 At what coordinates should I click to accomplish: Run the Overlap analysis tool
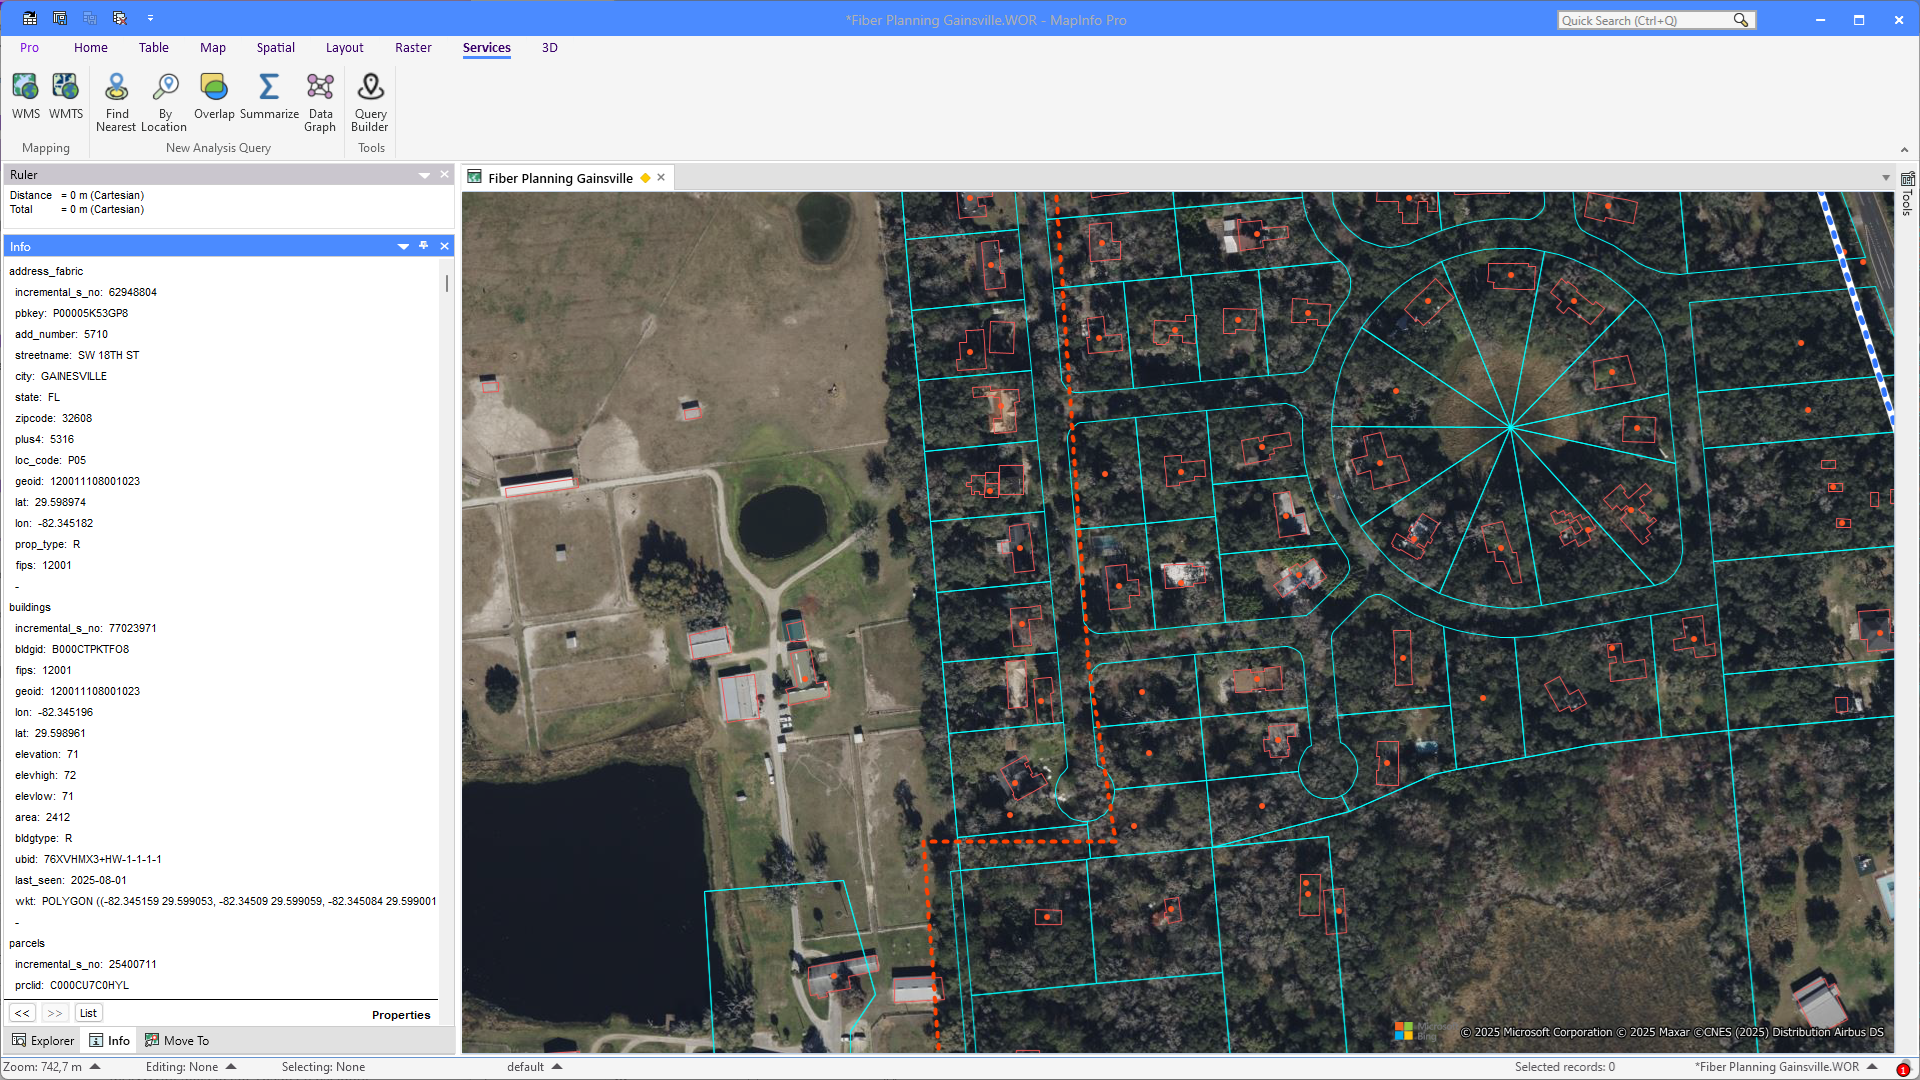coord(214,97)
